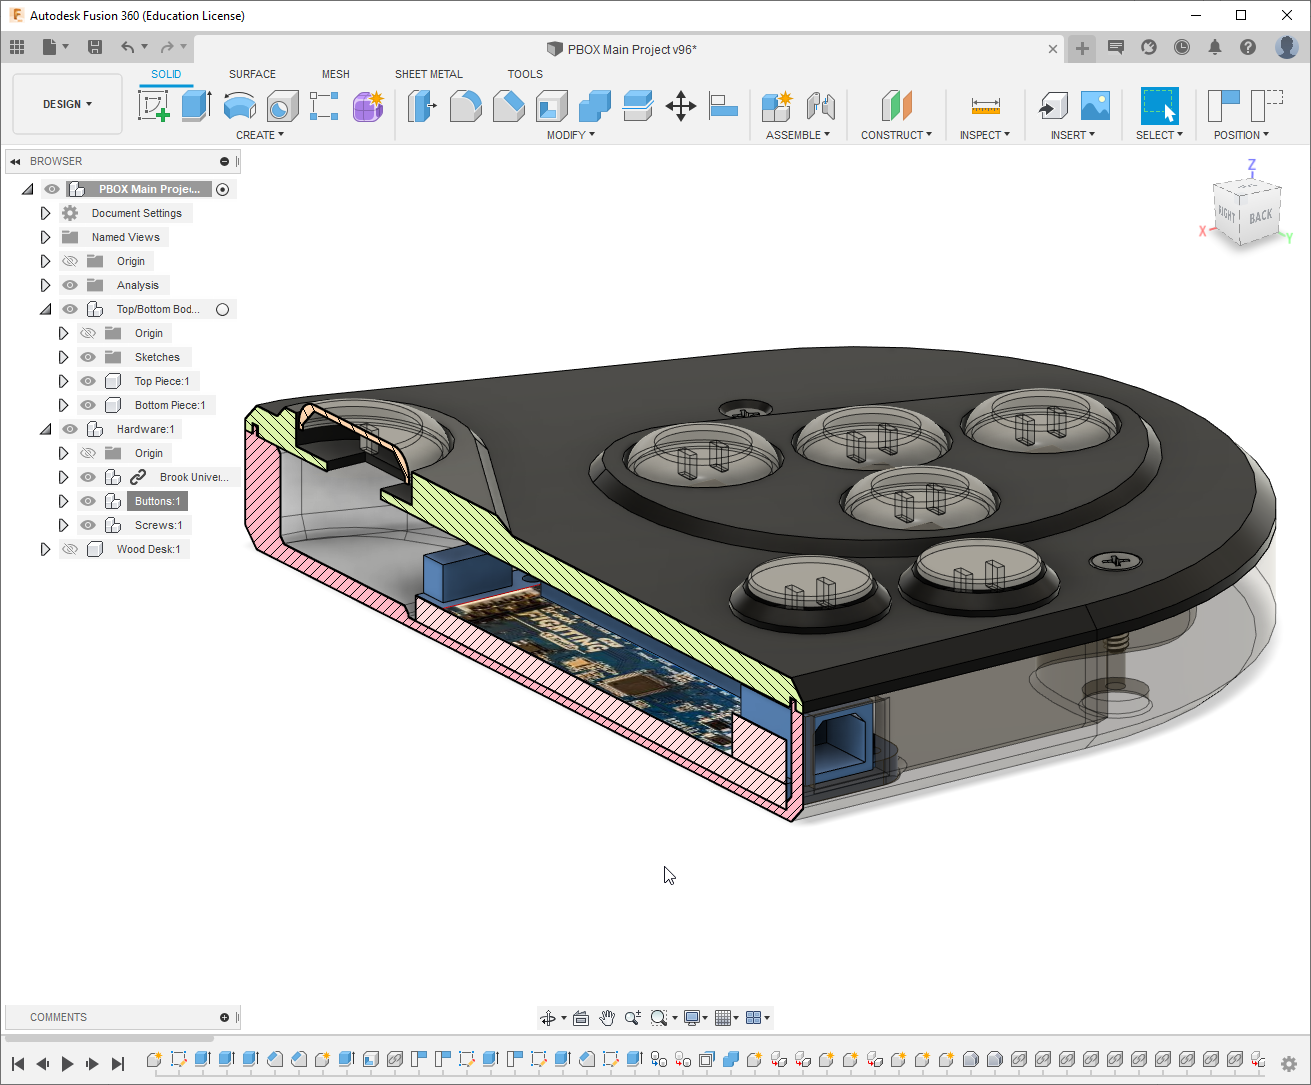Open the Measure tool under Inspect
Viewport: 1311px width, 1085px height.
point(985,107)
